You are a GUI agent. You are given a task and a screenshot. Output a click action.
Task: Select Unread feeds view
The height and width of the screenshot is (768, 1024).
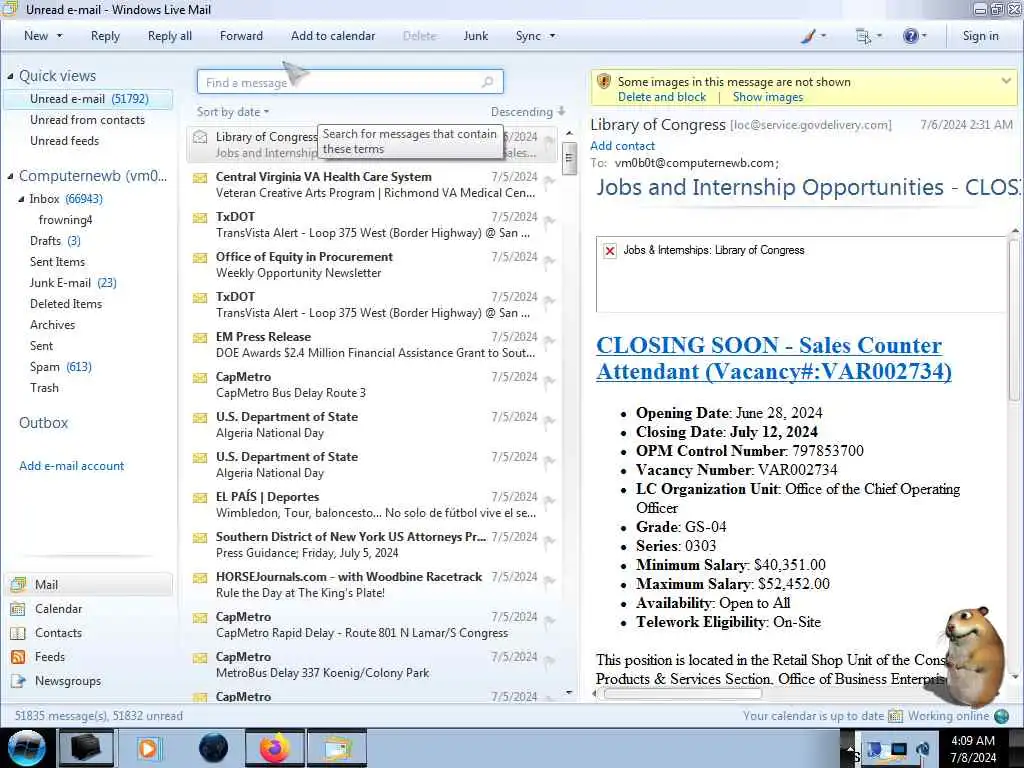click(65, 141)
